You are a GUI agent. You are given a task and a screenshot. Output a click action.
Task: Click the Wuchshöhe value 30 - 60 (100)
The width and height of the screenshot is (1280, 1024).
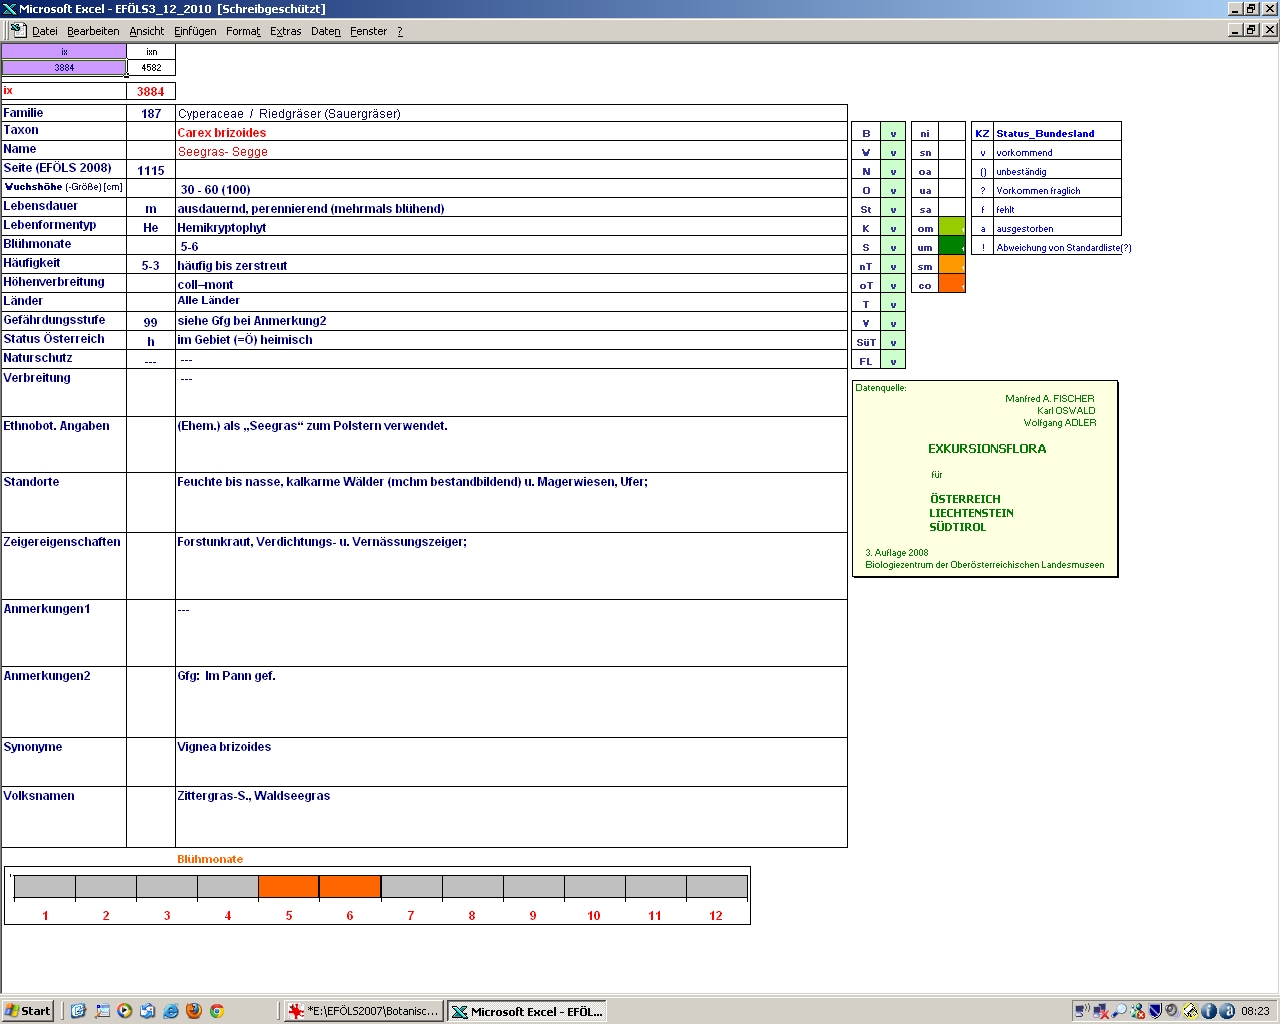pyautogui.click(x=216, y=190)
